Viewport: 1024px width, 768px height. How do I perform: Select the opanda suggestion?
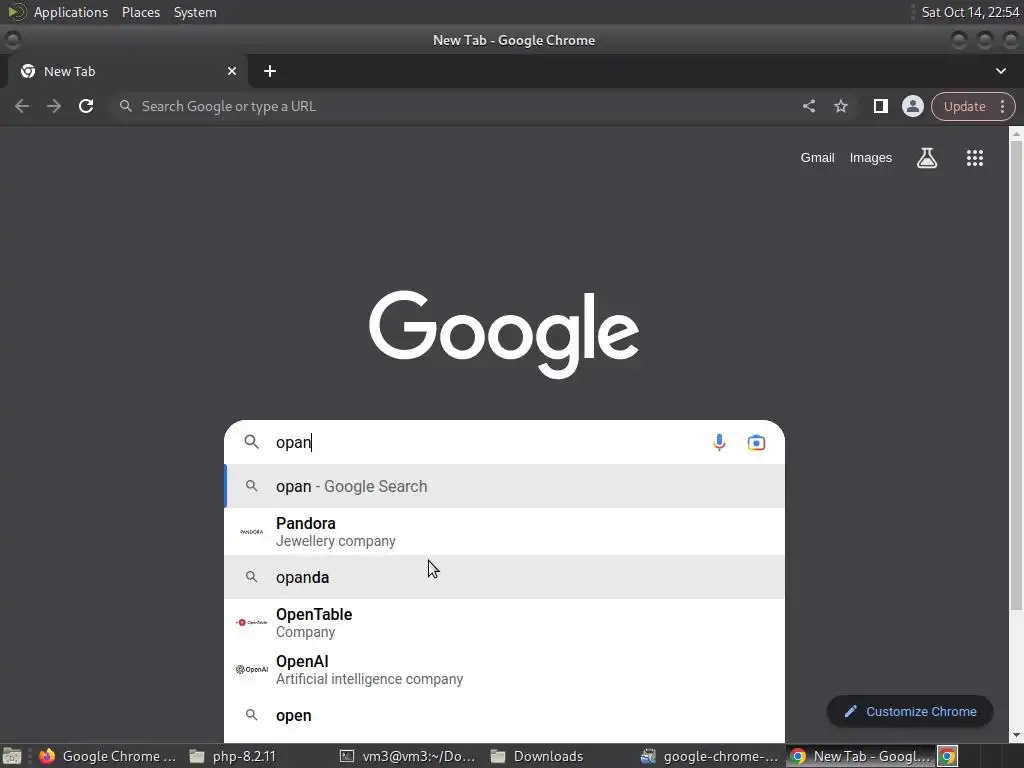504,577
